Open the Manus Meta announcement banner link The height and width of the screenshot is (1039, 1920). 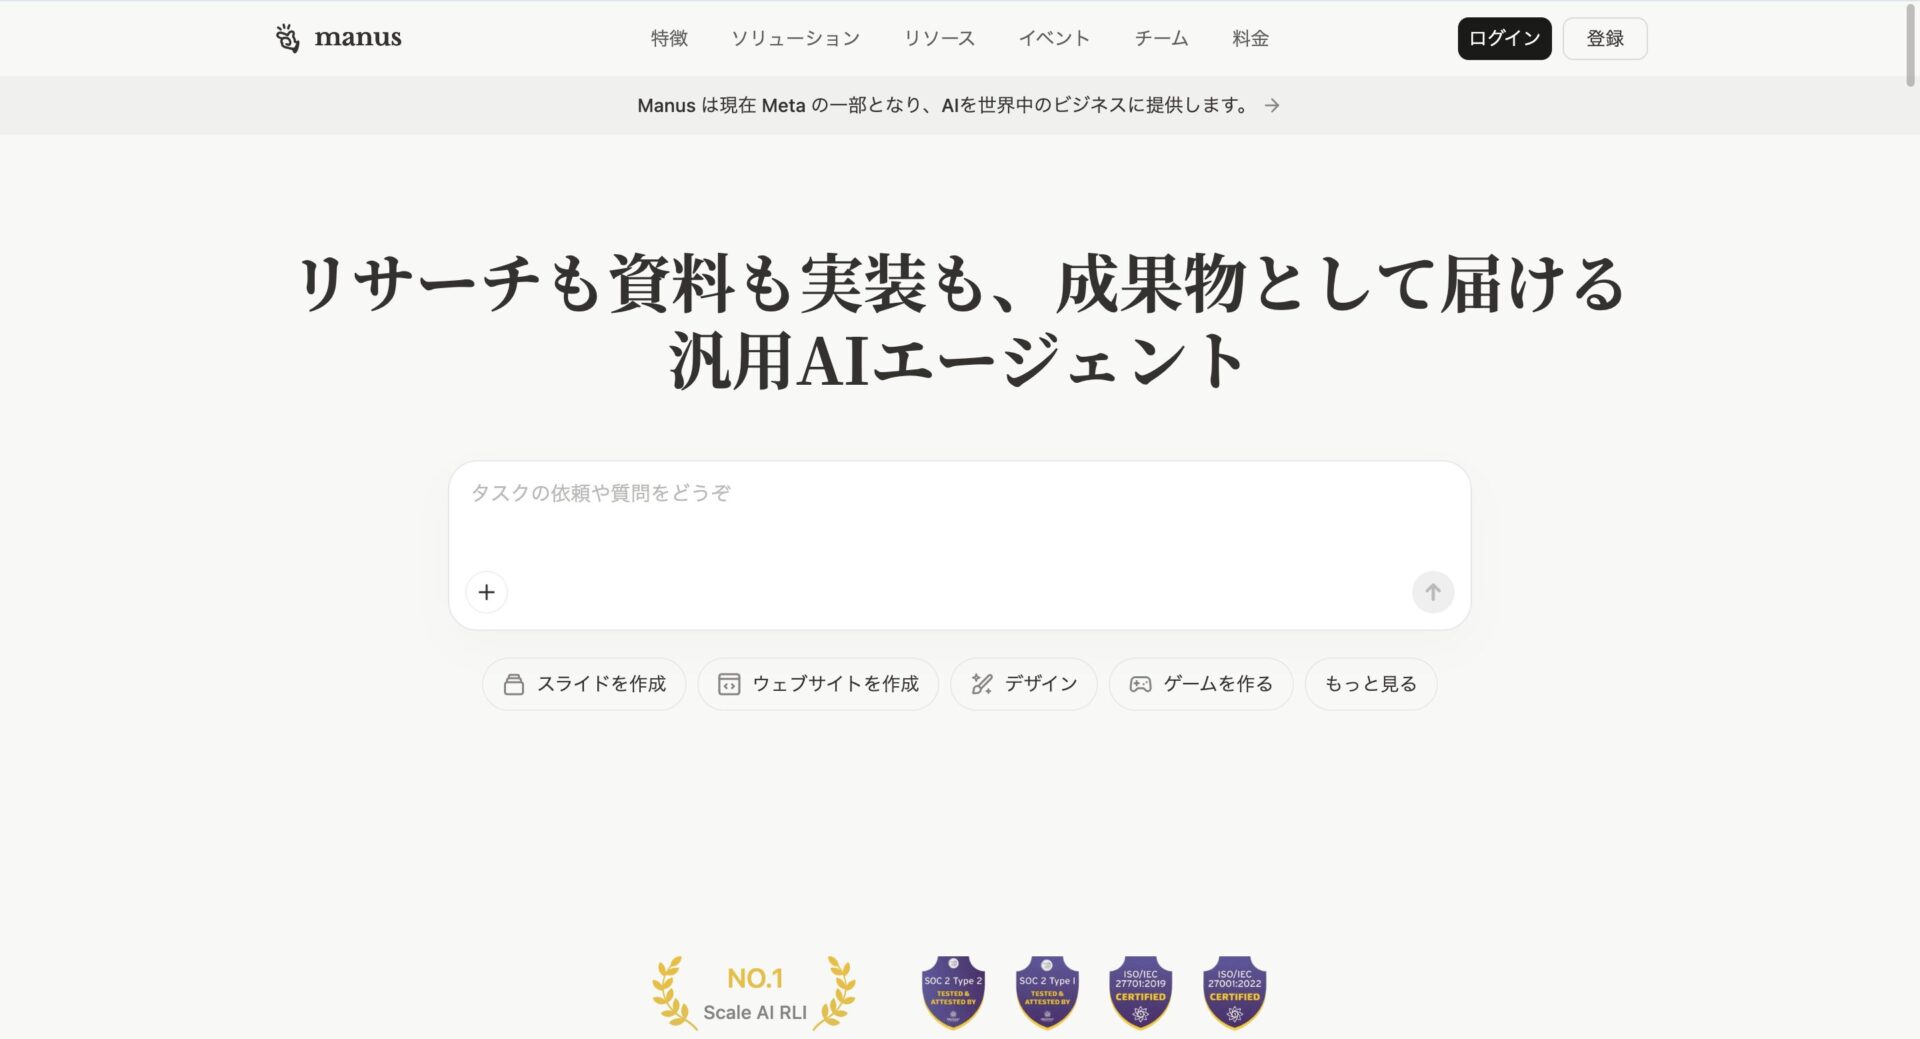coord(958,105)
